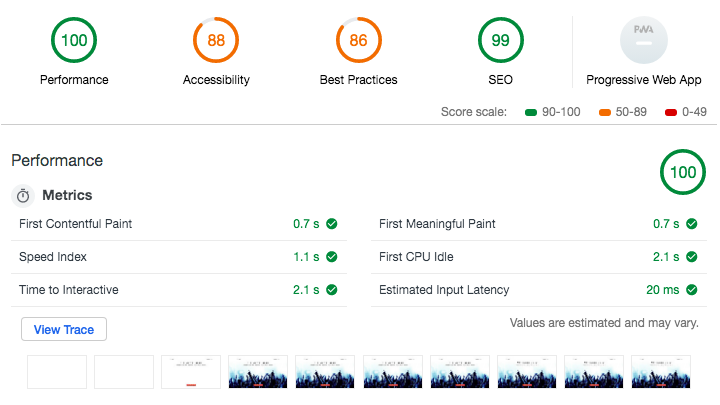Viewport: 720px width, 405px height.
Task: Expand the Time to Interactive metric row
Action: point(179,290)
